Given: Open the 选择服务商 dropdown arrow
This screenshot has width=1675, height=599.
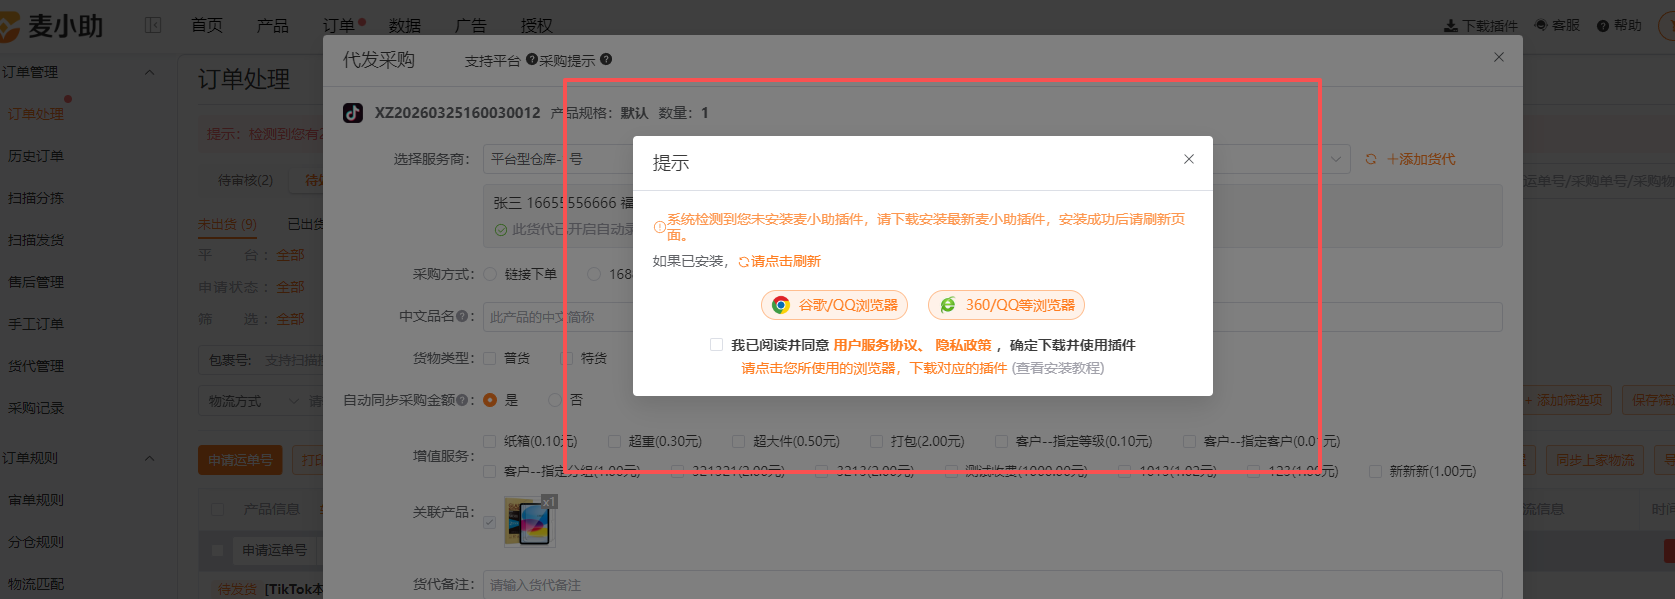Looking at the screenshot, I should (1335, 159).
